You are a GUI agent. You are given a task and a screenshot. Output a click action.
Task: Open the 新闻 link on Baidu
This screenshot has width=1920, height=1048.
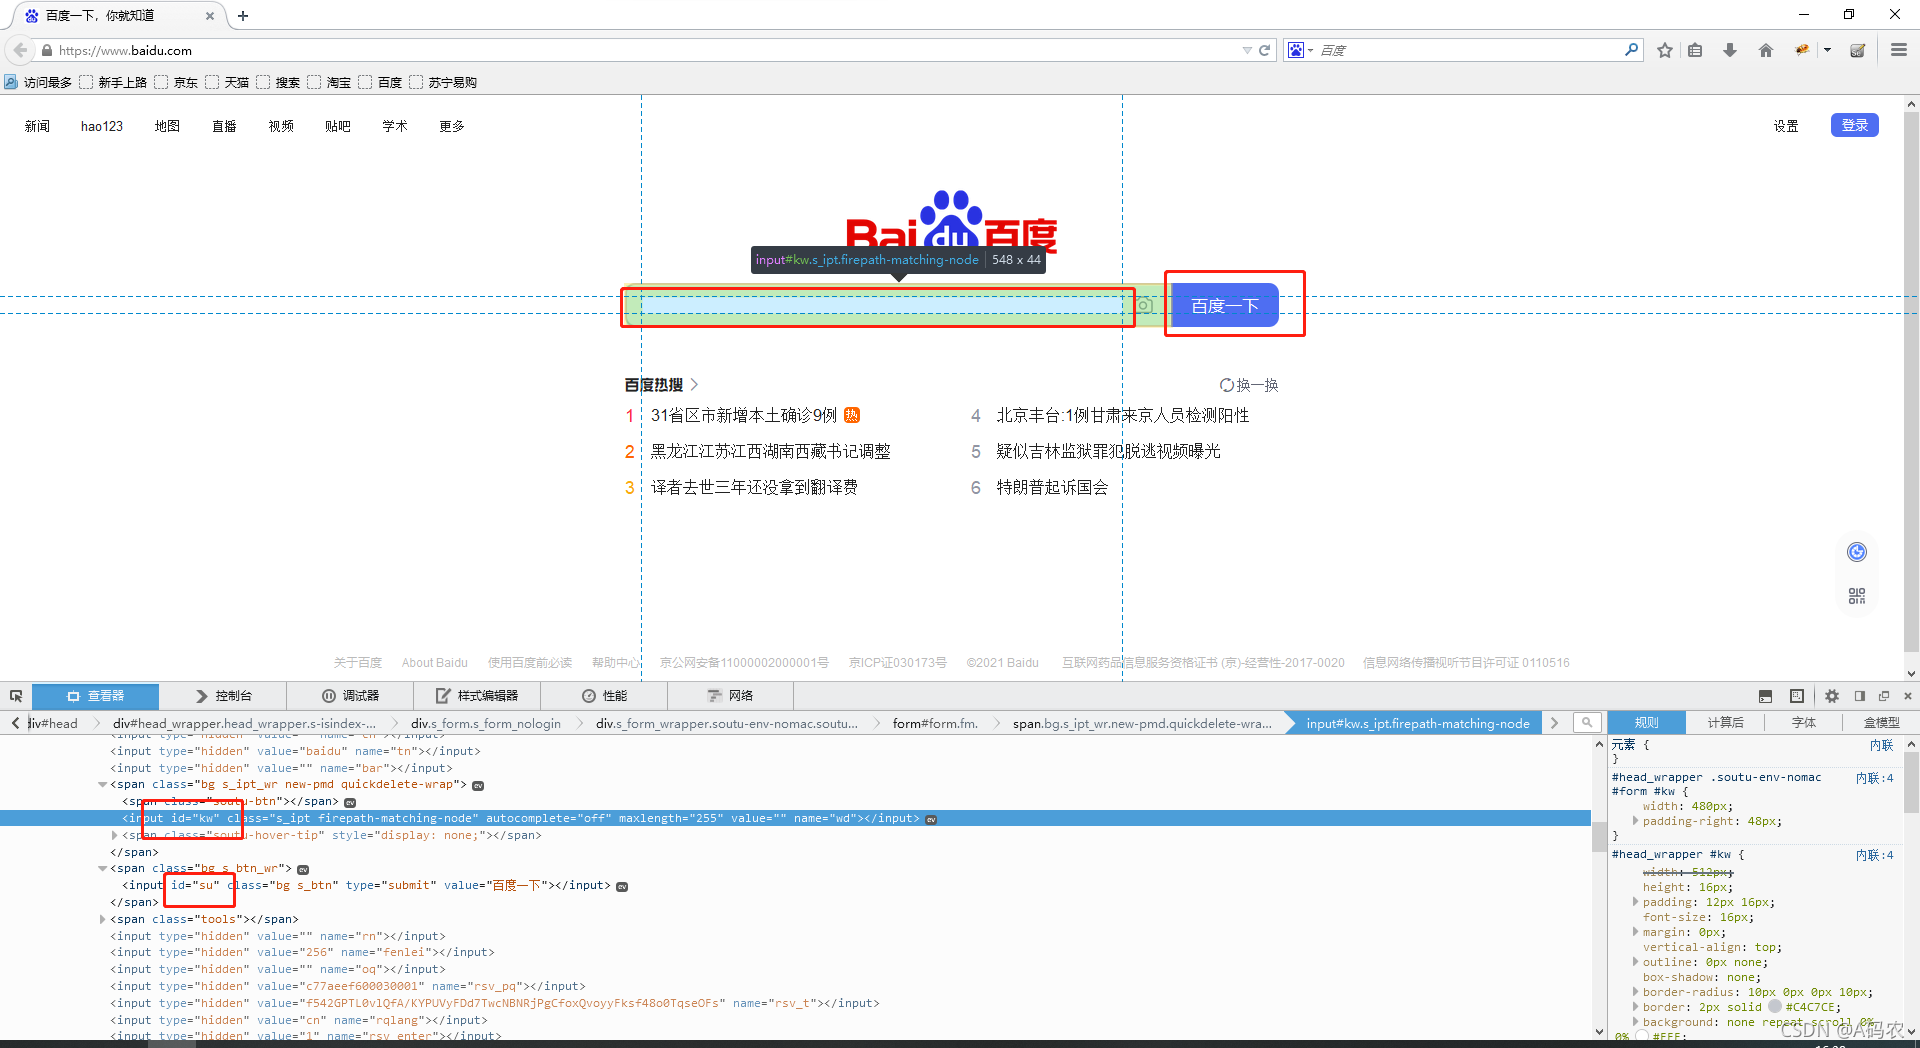(37, 126)
